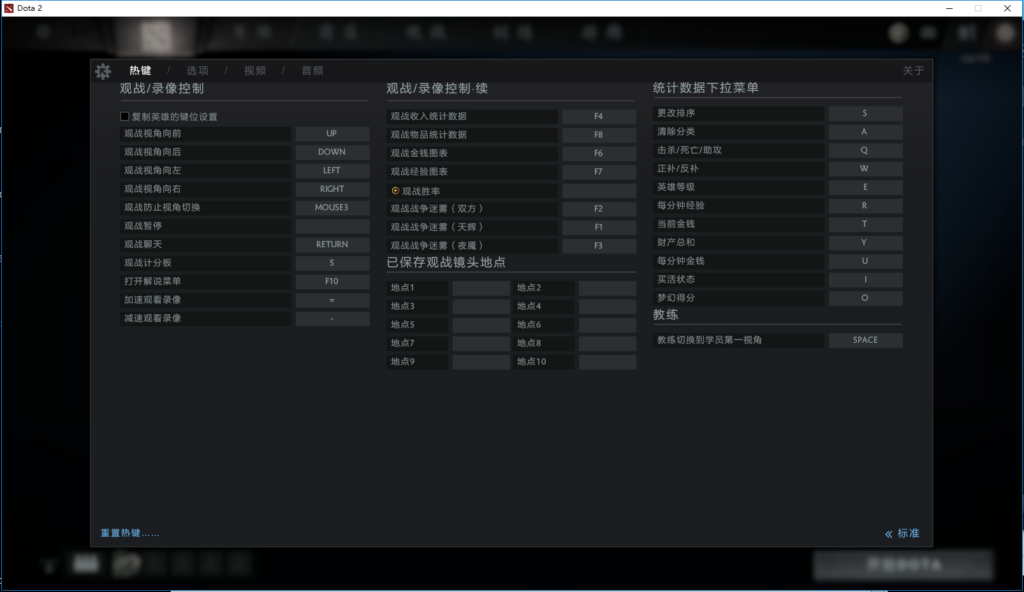The height and width of the screenshot is (592, 1024).
Task: Select the 观战胜率 radio indicator
Action: pos(395,190)
